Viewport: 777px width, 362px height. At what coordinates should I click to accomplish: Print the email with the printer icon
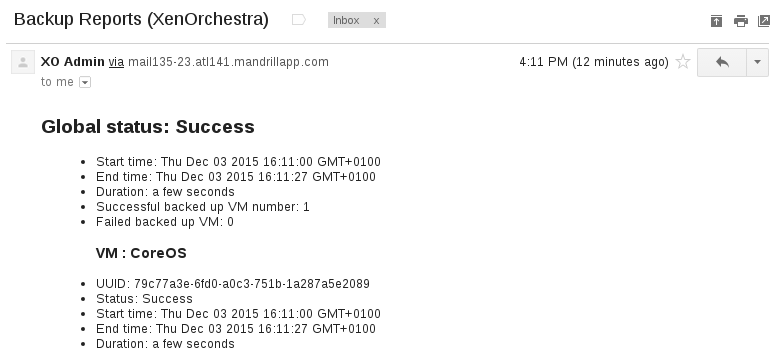point(741,21)
